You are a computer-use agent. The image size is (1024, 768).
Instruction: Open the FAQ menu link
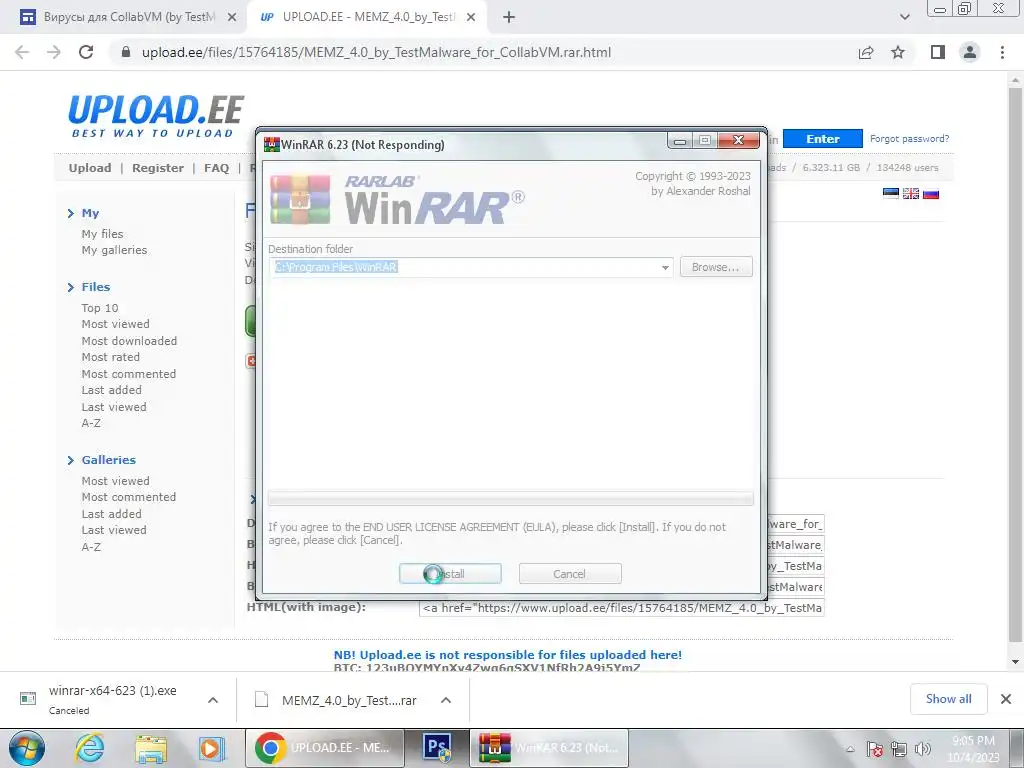click(x=216, y=168)
